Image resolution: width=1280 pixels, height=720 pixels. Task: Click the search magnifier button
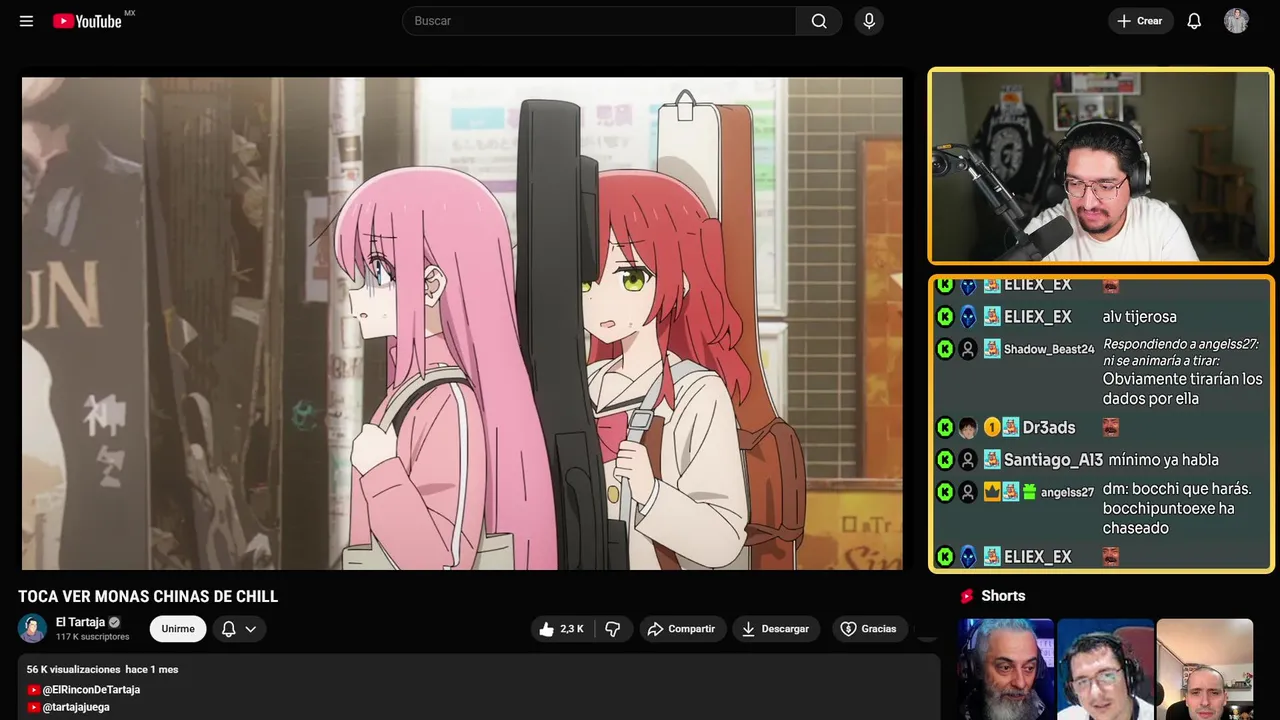pyautogui.click(x=819, y=21)
